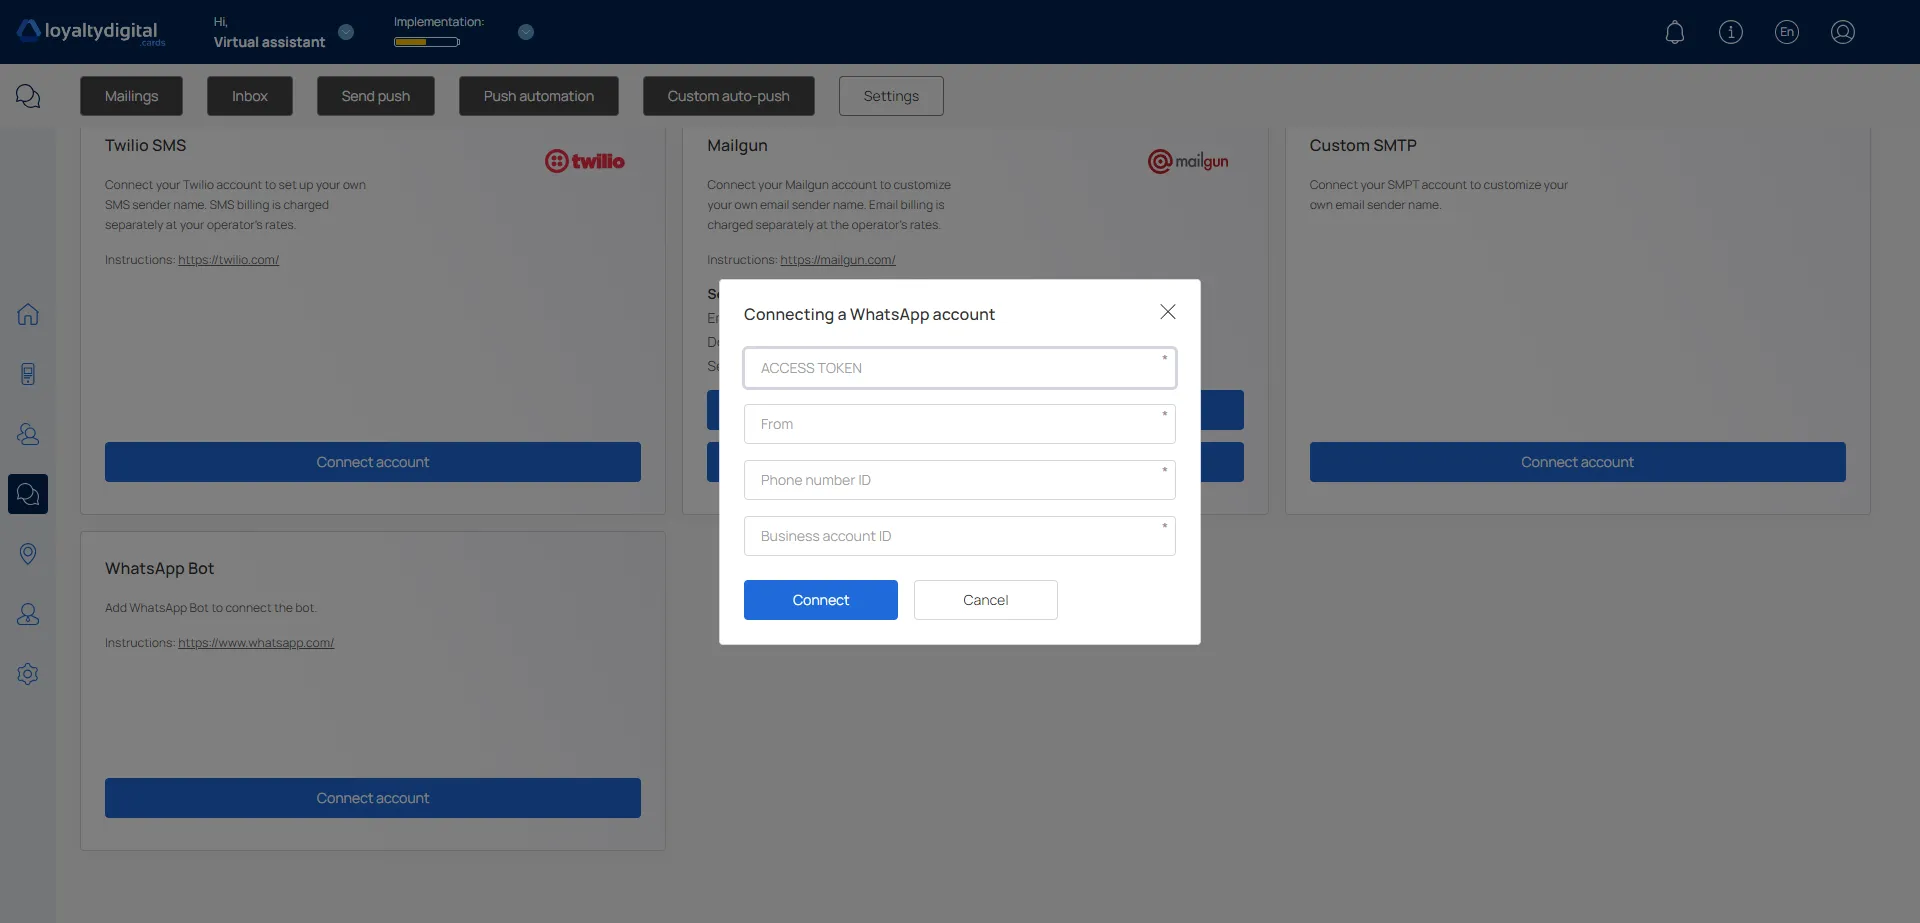This screenshot has width=1920, height=923.
Task: Open the customers icon in the sidebar
Action: point(28,434)
